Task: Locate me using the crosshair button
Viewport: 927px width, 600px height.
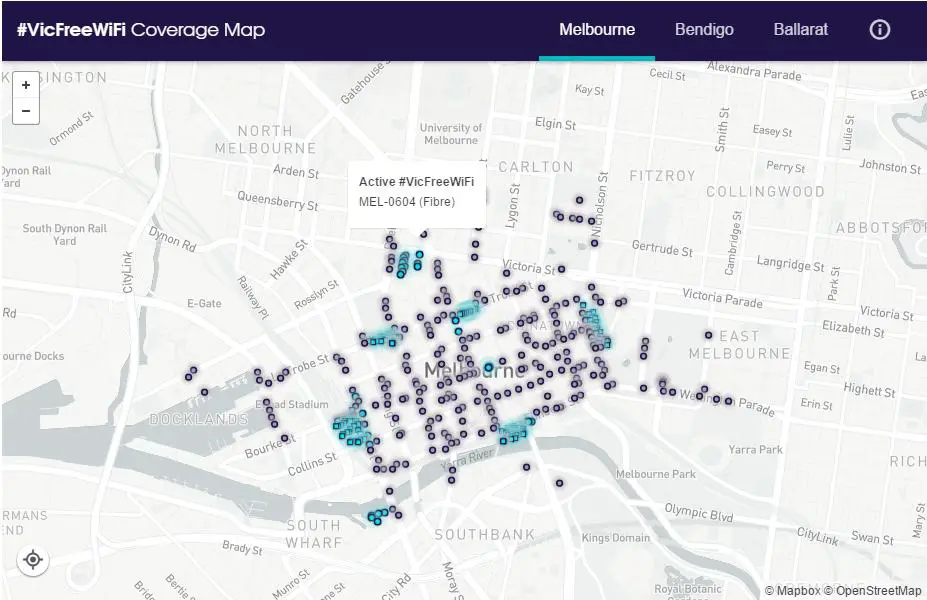Action: 33,559
